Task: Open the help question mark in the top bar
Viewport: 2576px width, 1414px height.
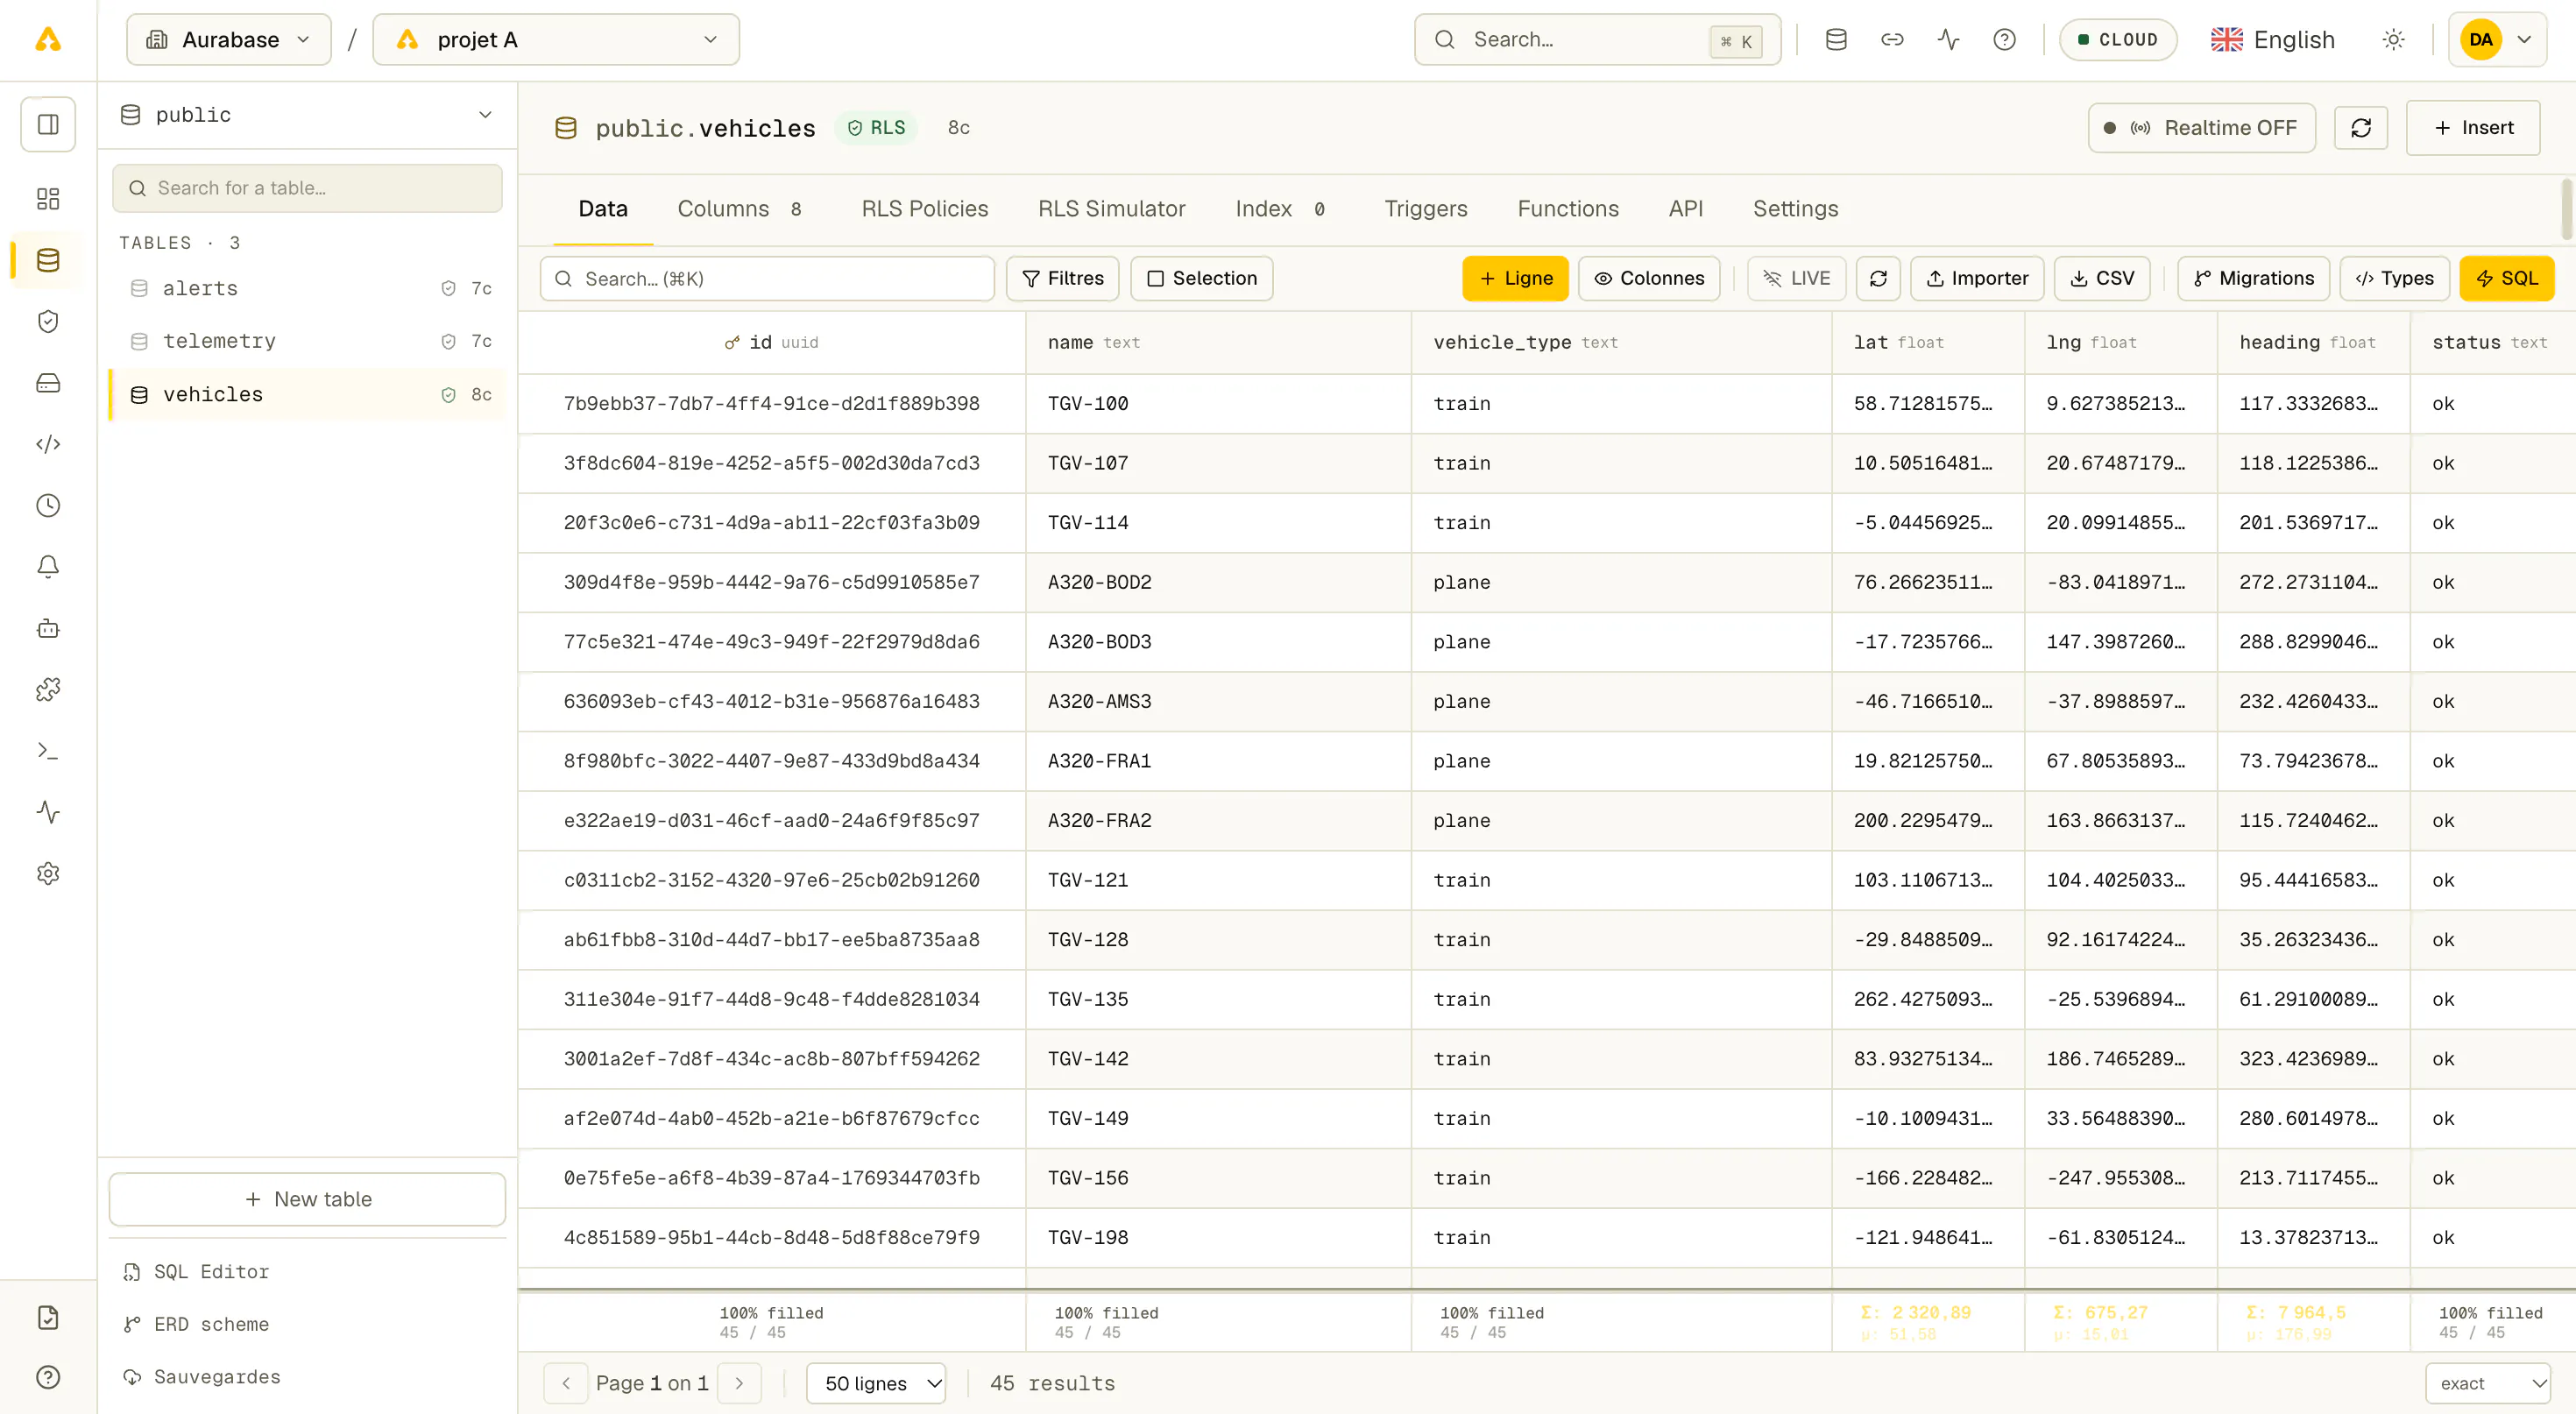Action: pos(2004,40)
